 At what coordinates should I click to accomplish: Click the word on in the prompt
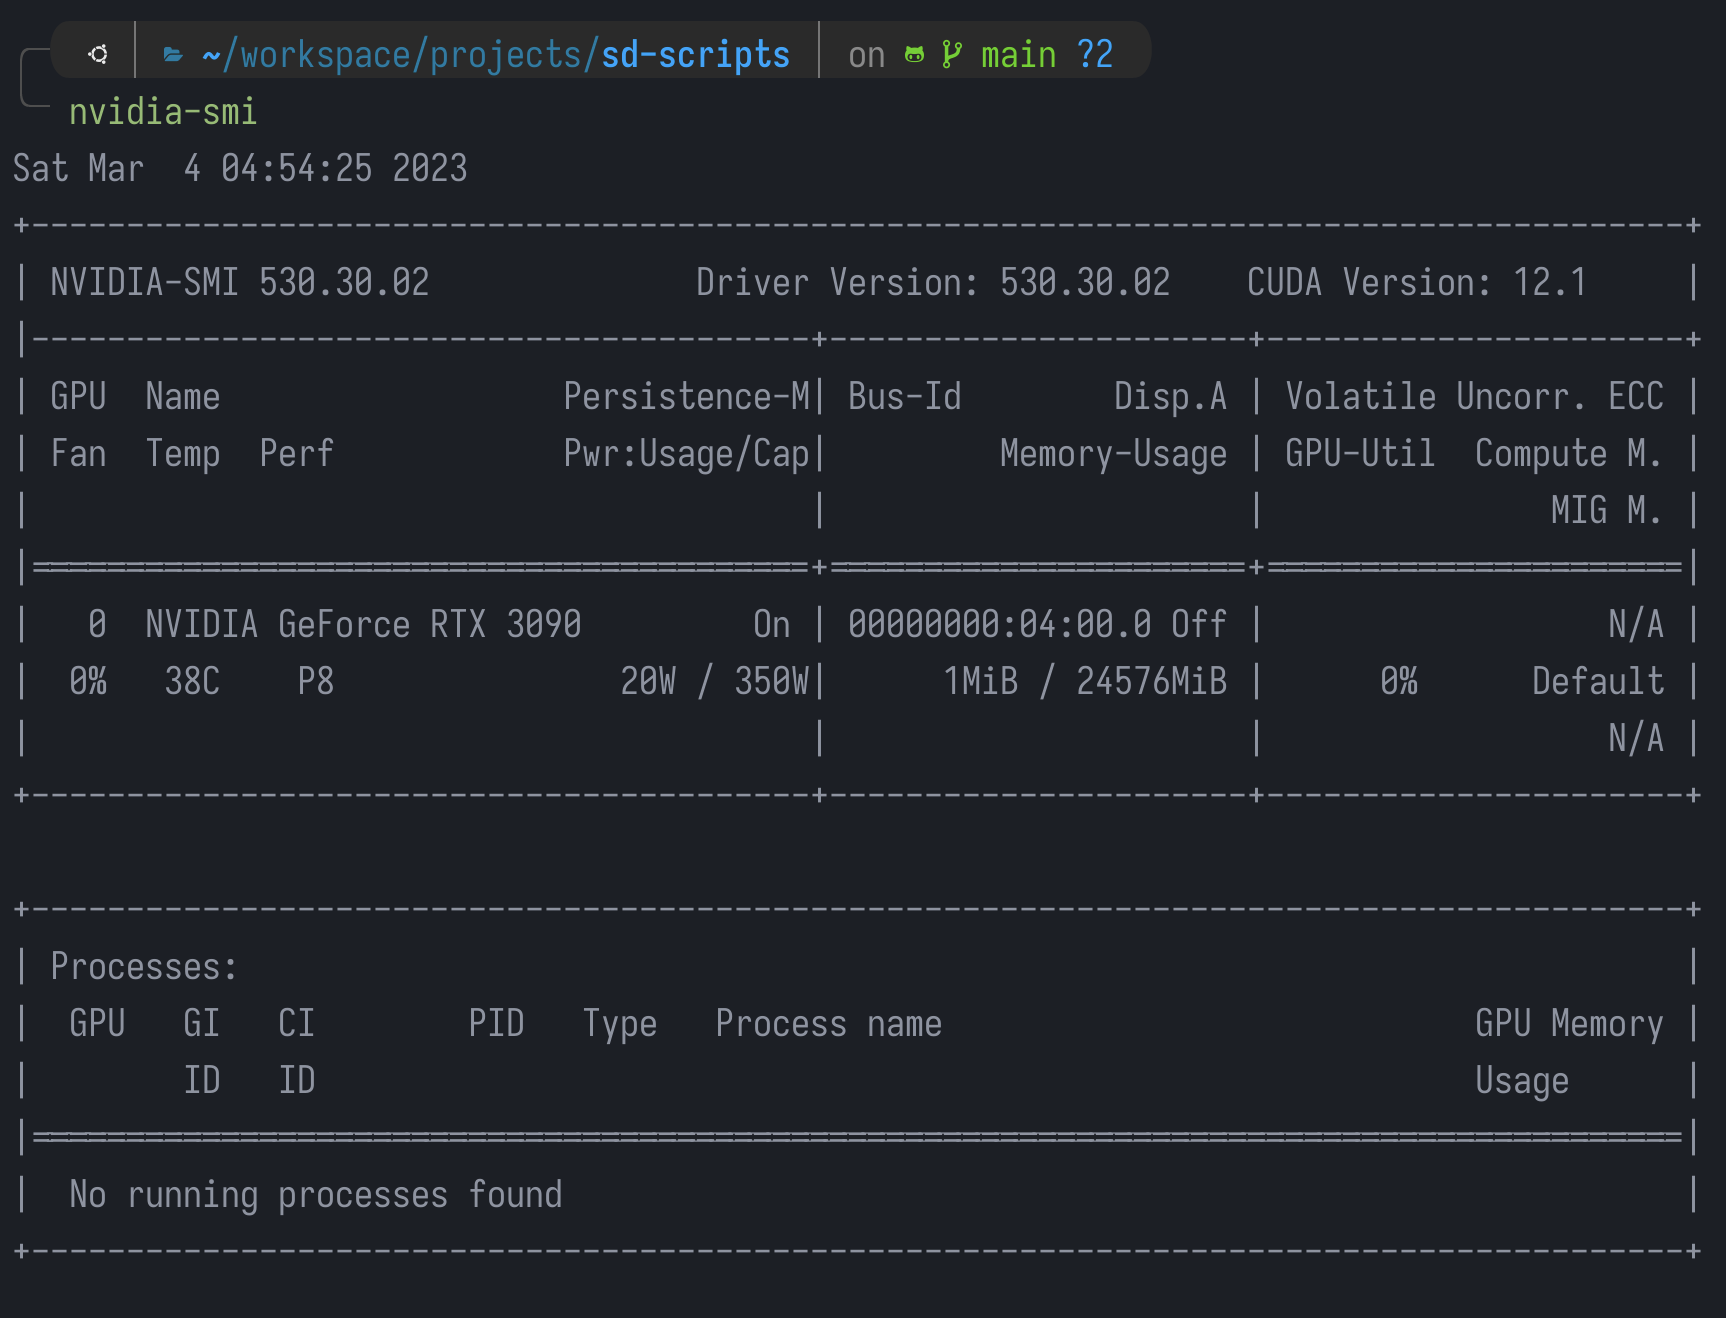[x=866, y=55]
